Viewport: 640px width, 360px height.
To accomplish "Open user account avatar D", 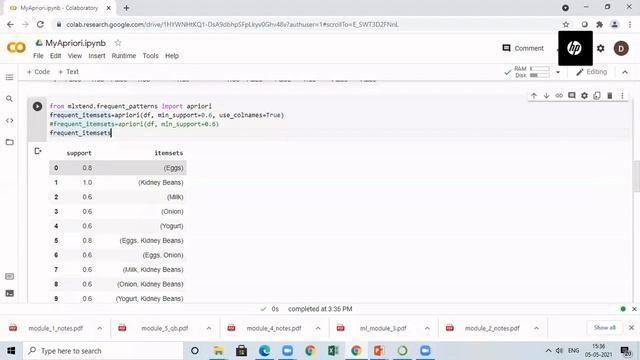I will 621,49.
